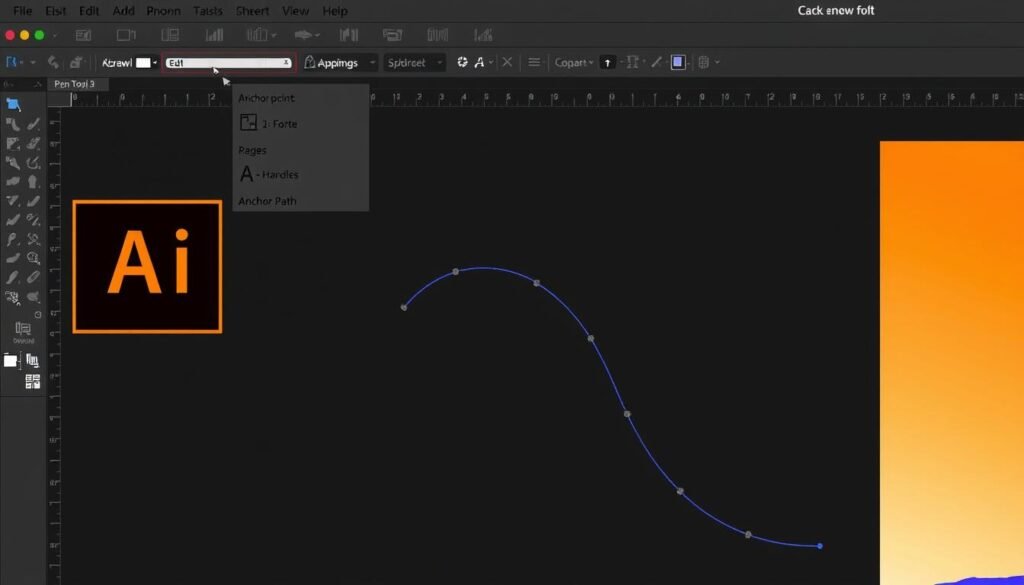Open the Help menu
Viewport: 1024px width, 585px height.
[335, 11]
